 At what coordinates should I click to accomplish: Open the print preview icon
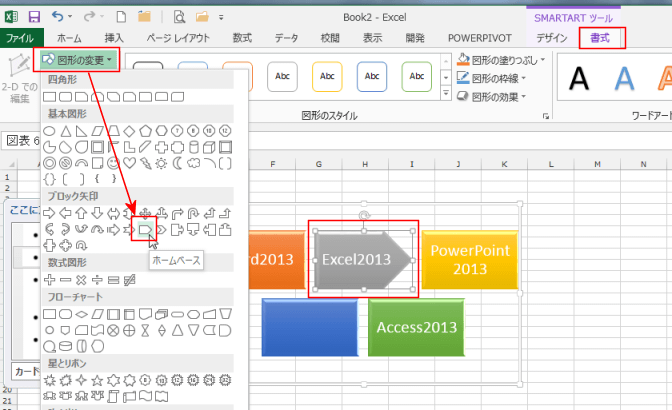179,17
